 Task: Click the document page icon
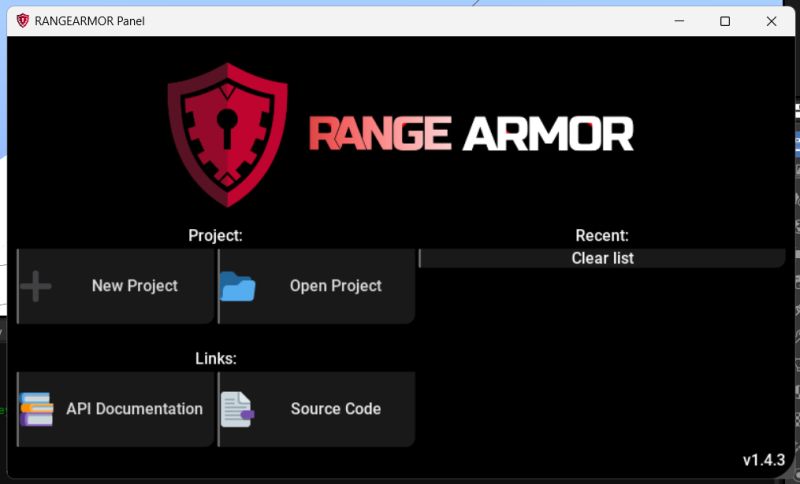[x=237, y=409]
